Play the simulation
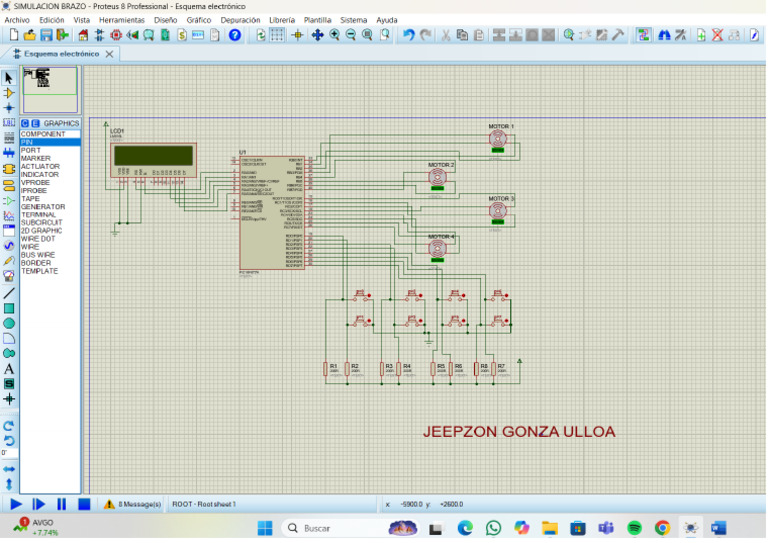The image size is (768, 543). pyautogui.click(x=16, y=504)
